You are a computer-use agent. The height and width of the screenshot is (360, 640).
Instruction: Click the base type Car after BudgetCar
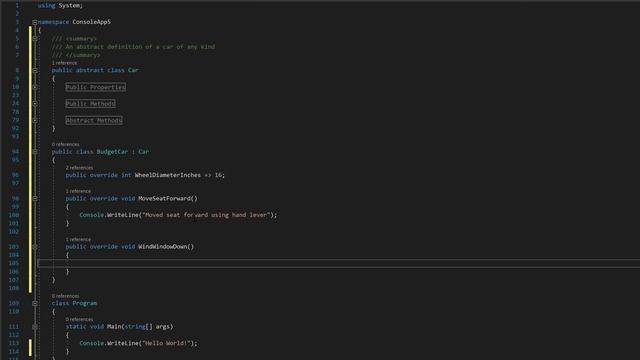point(143,151)
